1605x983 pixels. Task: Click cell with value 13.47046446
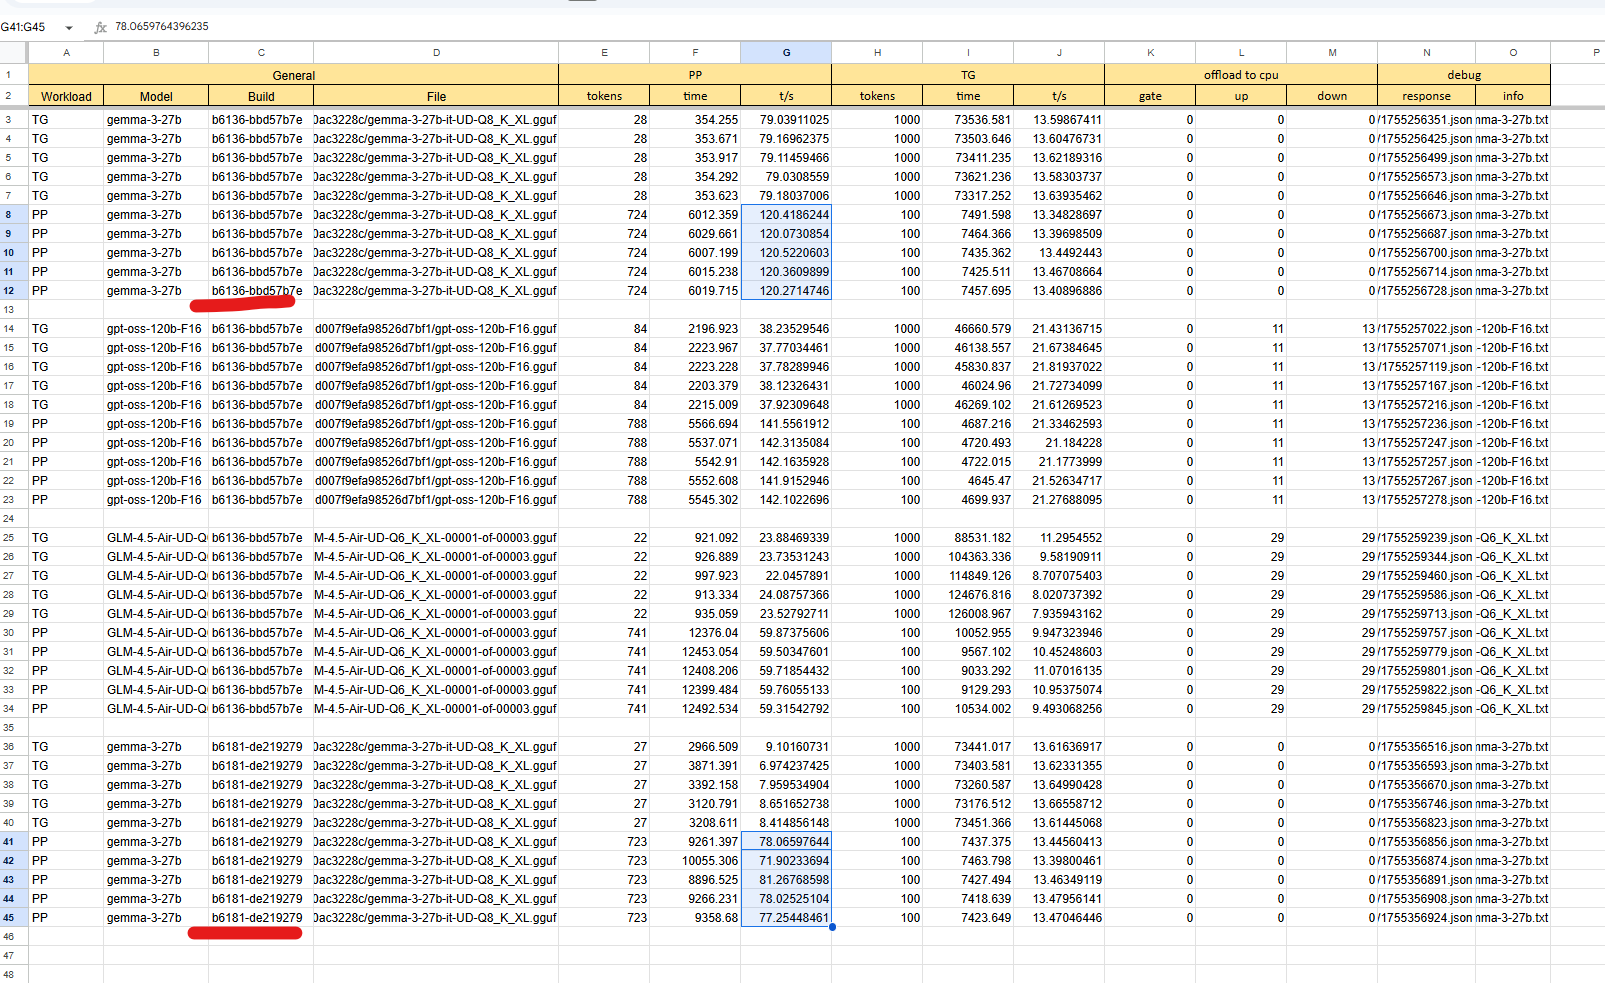pos(1059,918)
